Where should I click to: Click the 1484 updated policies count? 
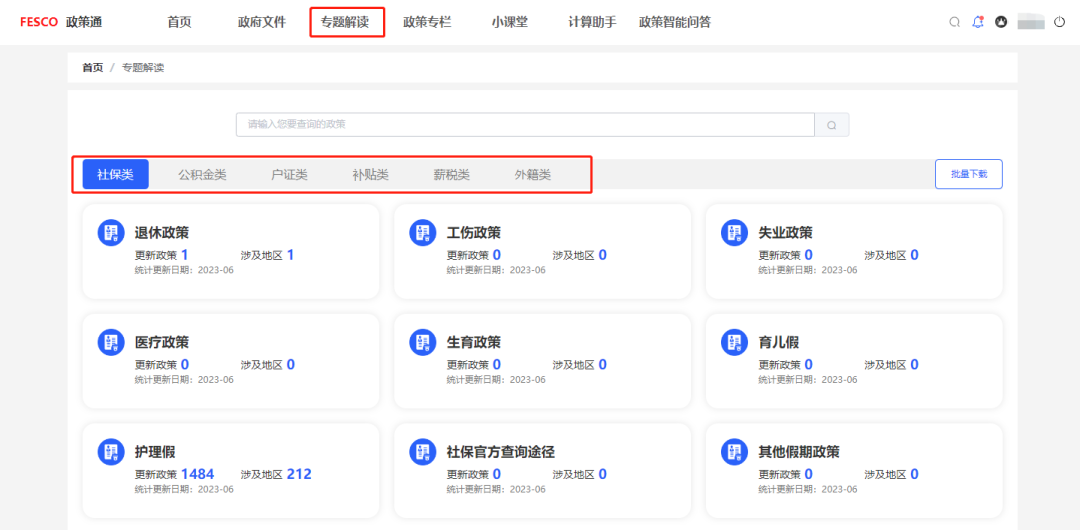click(x=198, y=474)
